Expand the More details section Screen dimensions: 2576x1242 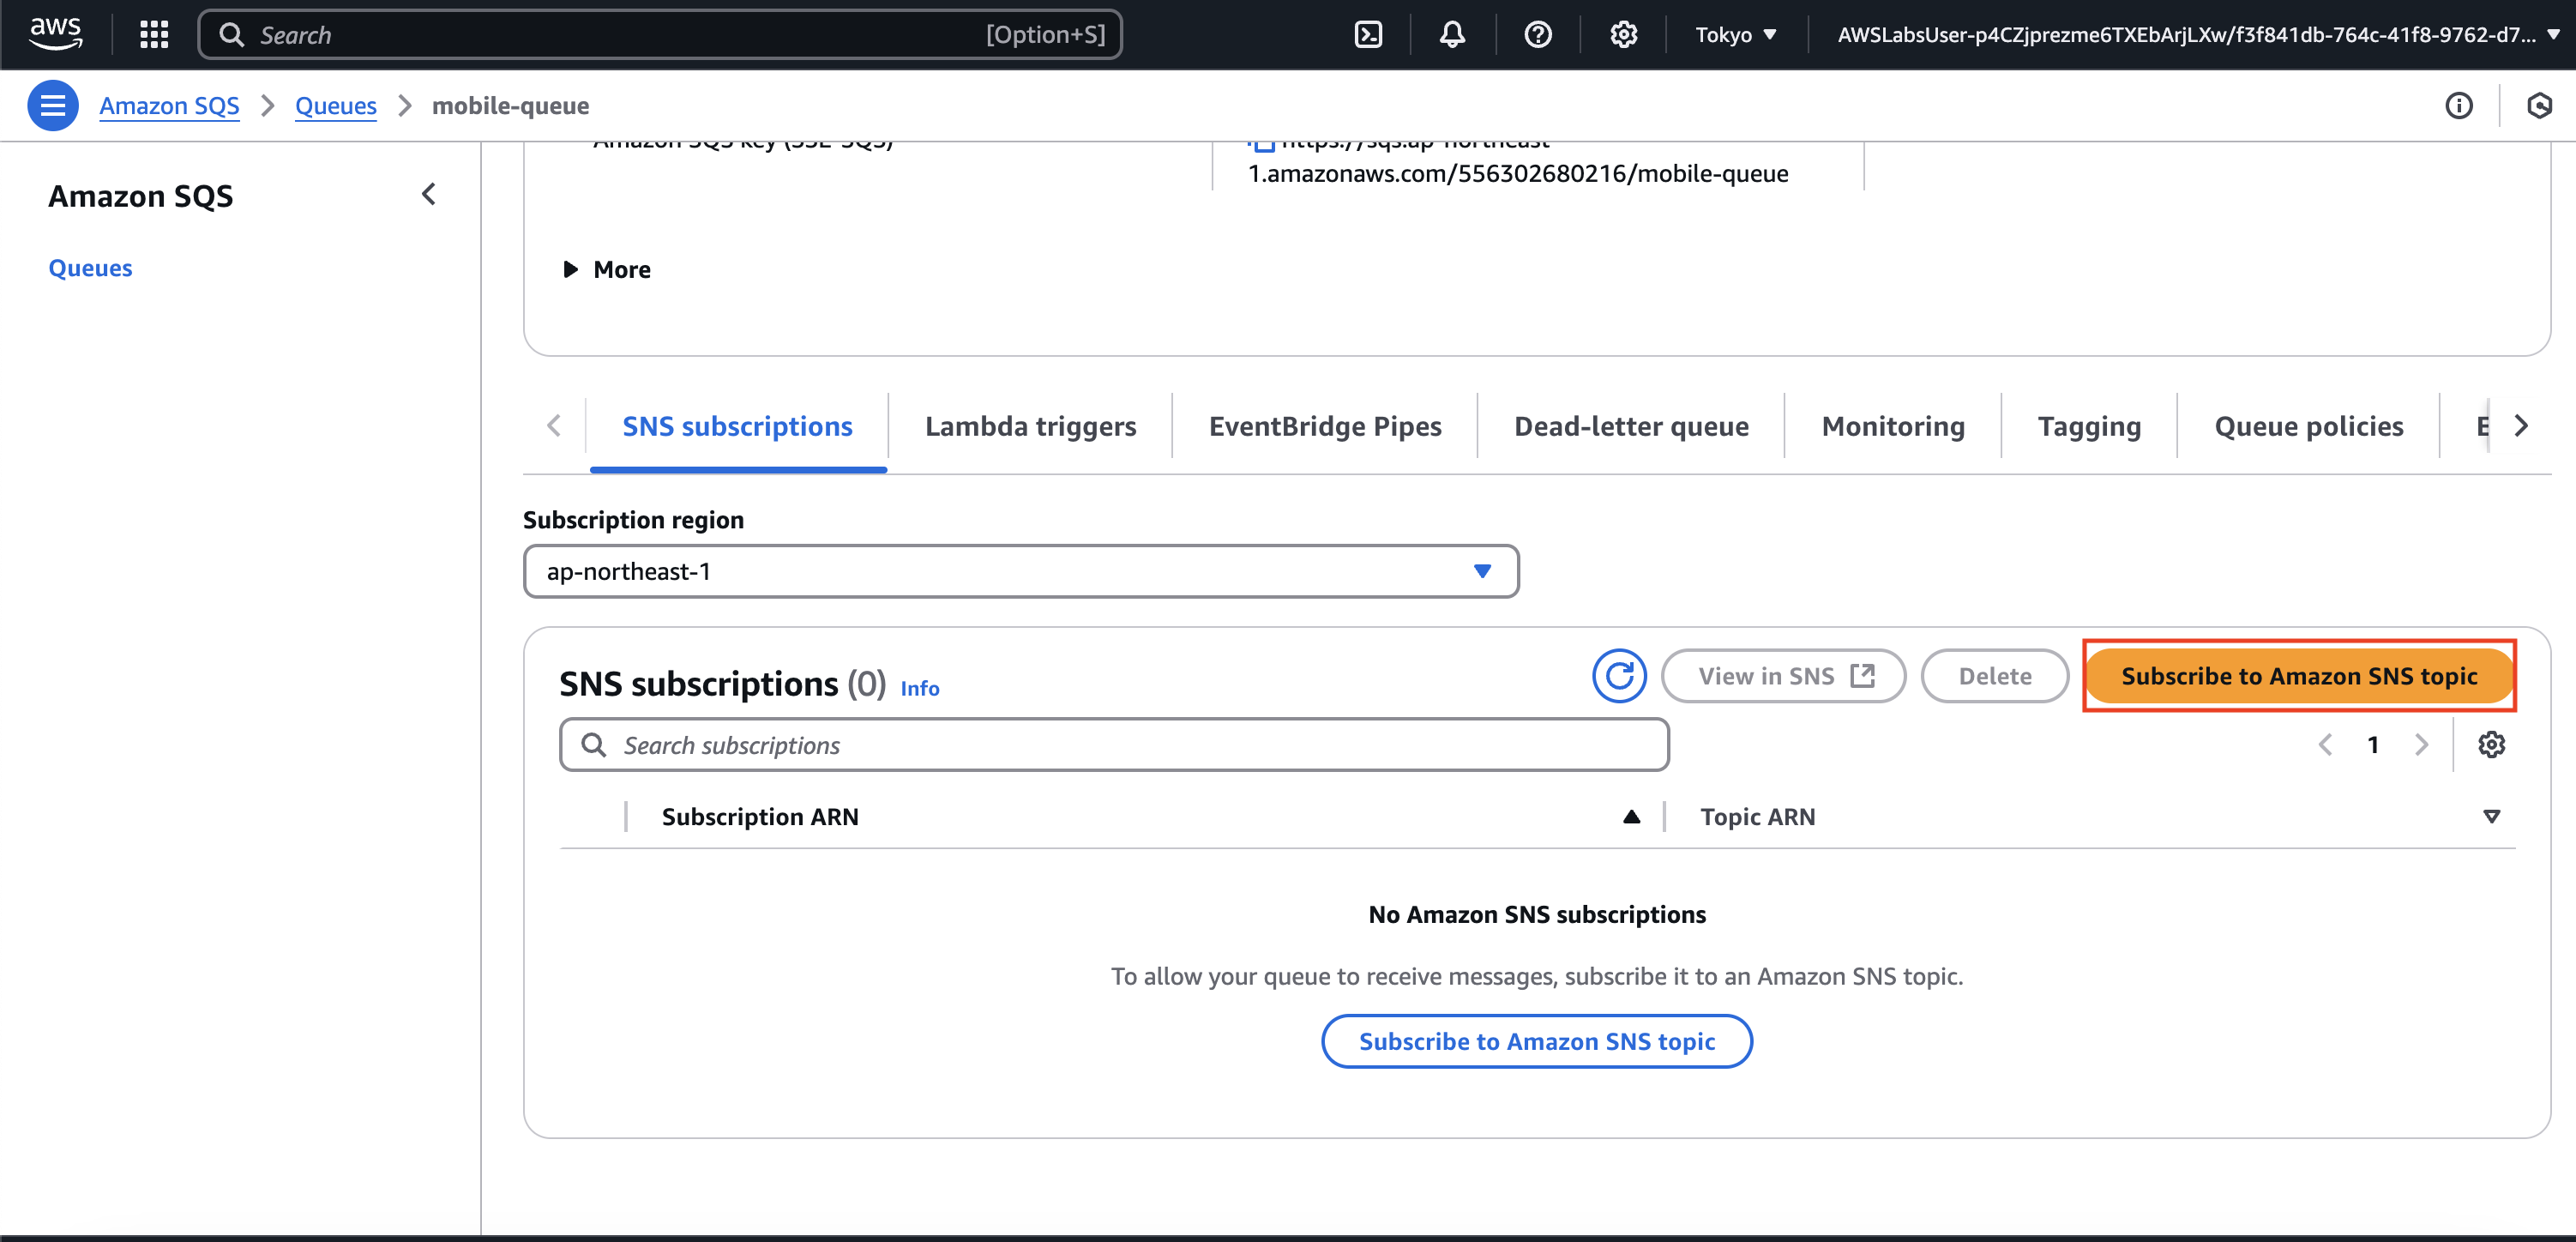[x=606, y=270]
